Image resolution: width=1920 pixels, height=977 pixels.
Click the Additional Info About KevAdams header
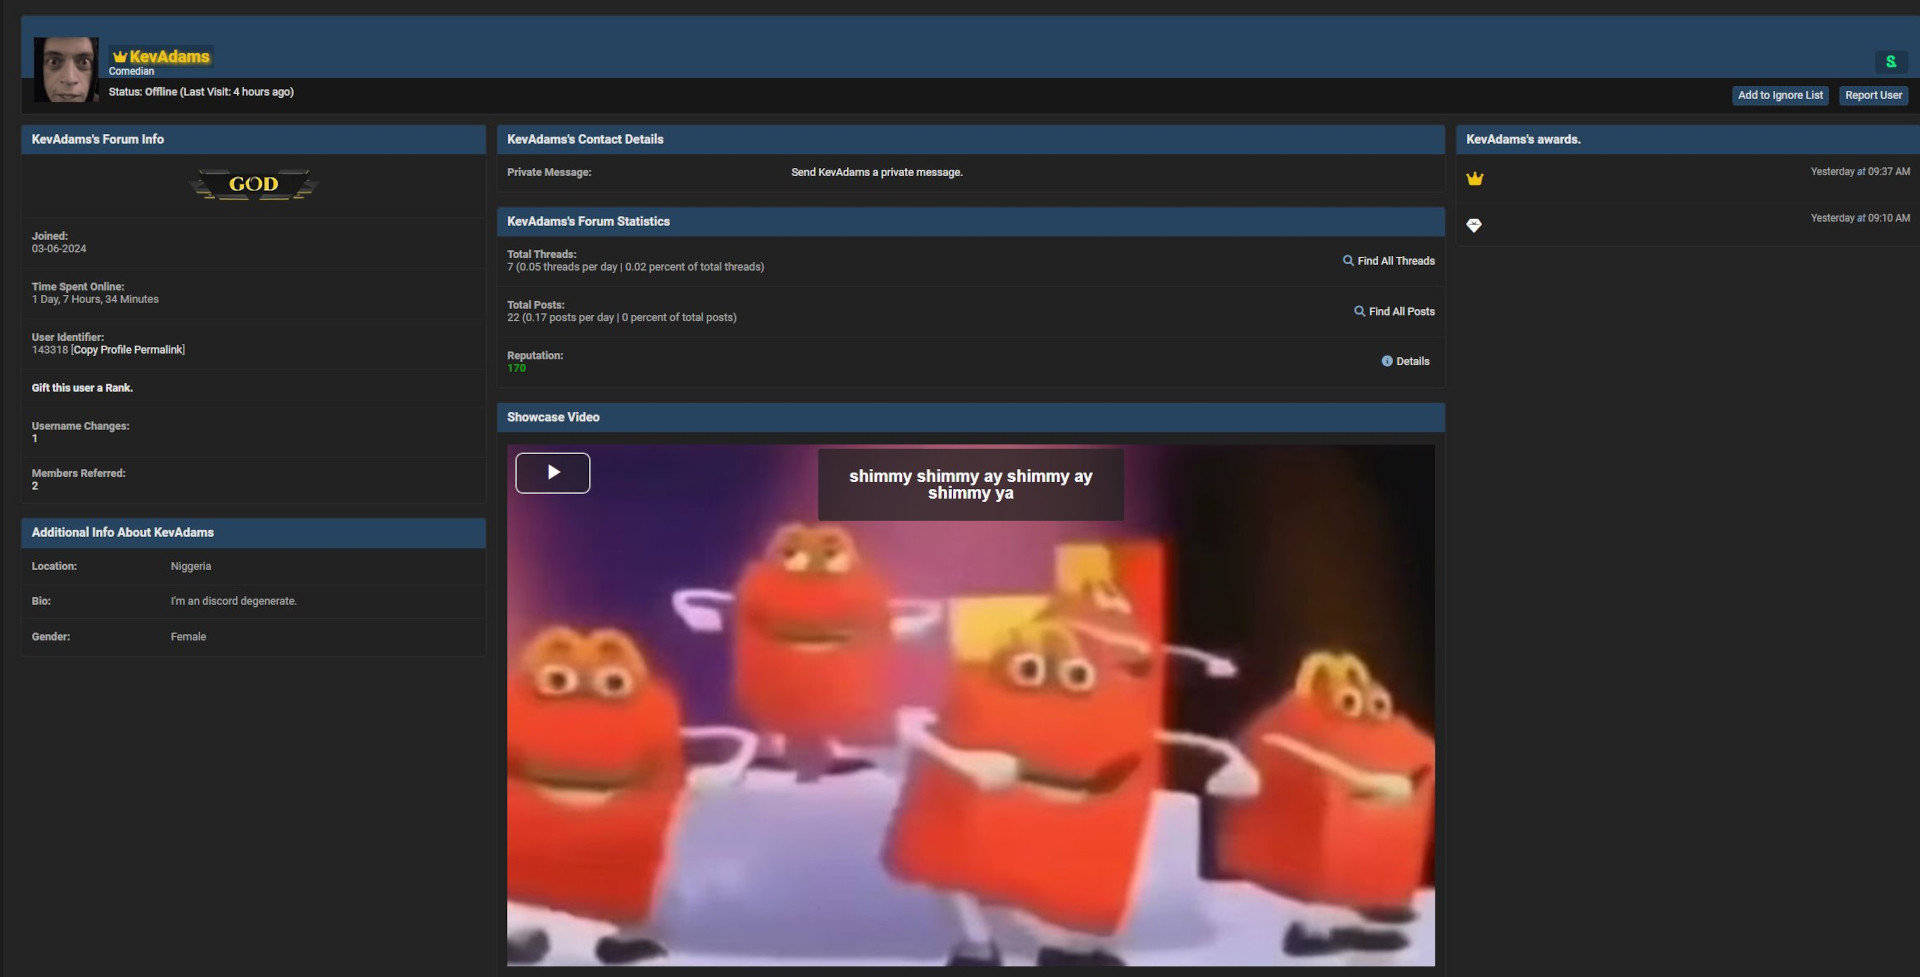253,532
